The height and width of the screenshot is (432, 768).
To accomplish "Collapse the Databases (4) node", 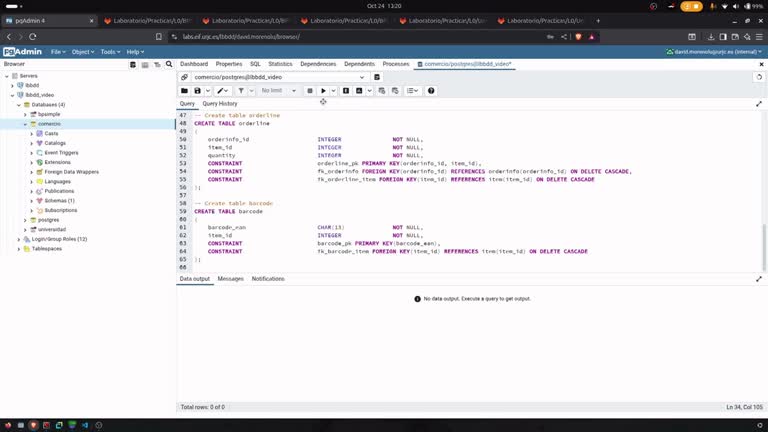I will point(19,105).
